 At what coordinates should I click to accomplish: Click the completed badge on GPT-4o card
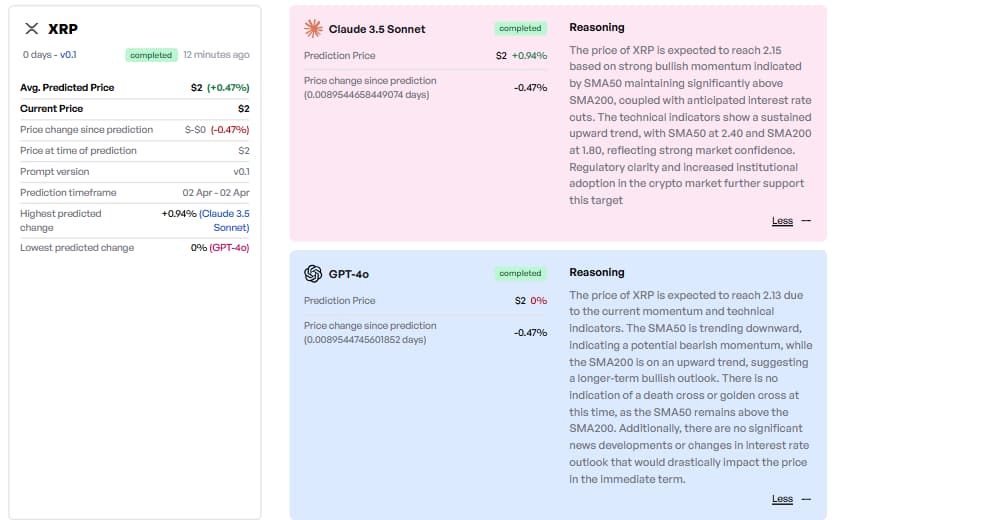(x=520, y=273)
